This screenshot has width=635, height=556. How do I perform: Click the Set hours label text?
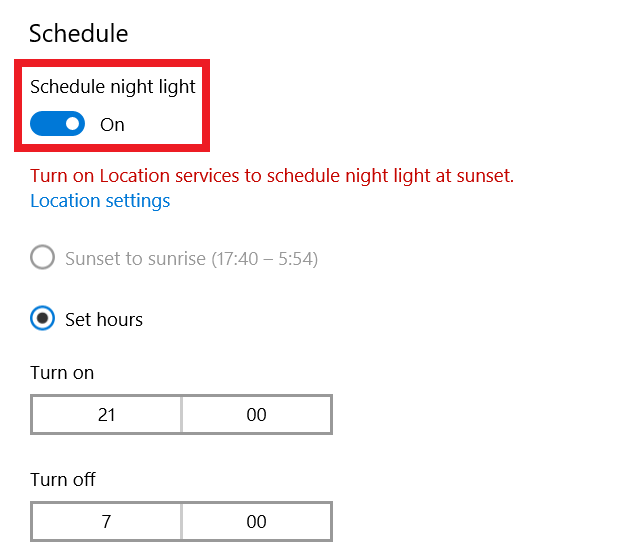[104, 320]
